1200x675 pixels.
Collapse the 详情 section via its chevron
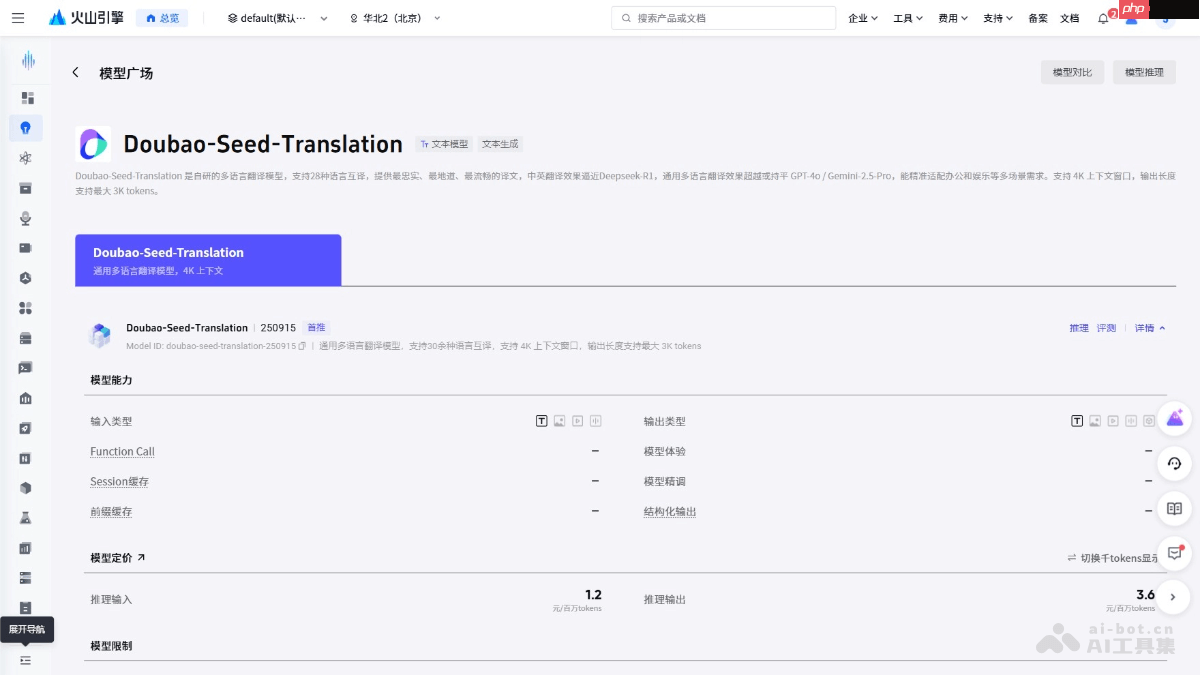(1160, 327)
